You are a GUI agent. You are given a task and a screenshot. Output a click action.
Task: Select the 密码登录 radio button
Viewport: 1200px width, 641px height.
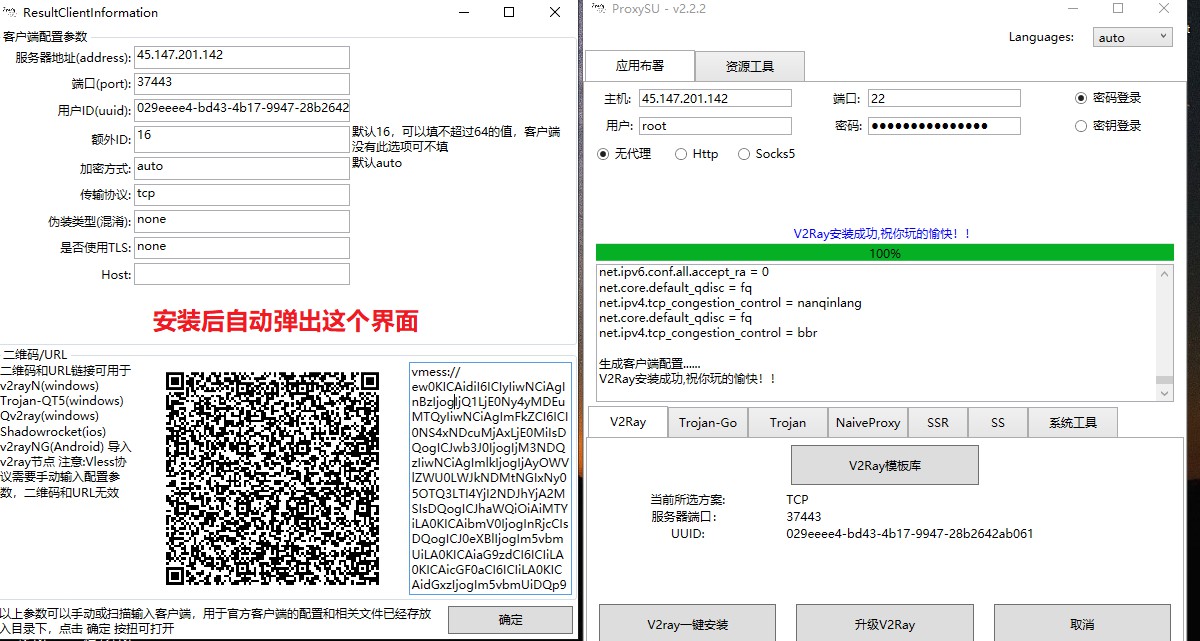coord(1081,98)
